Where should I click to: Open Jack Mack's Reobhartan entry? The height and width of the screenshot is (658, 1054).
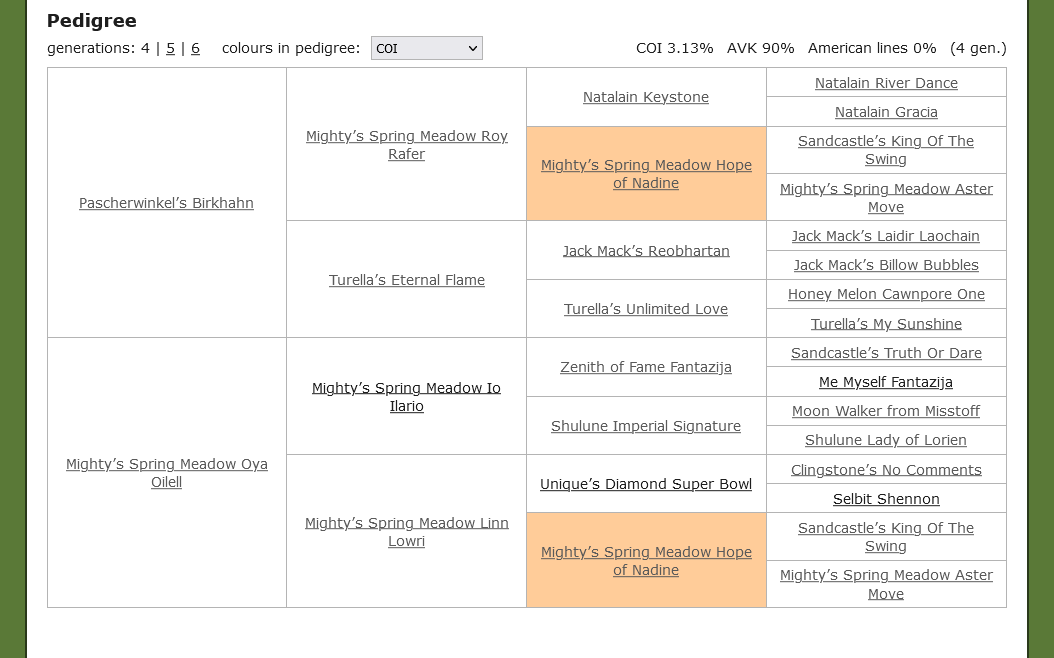coord(645,251)
